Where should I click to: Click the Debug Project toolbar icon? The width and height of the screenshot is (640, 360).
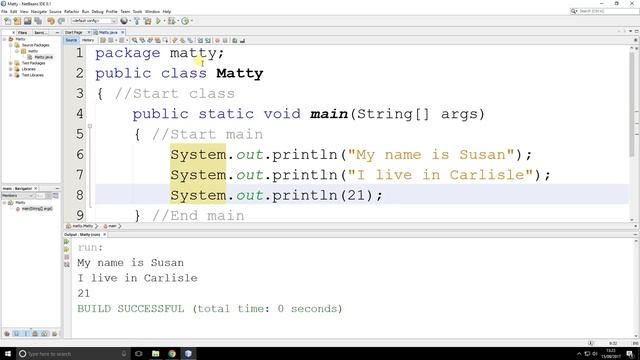click(x=171, y=21)
